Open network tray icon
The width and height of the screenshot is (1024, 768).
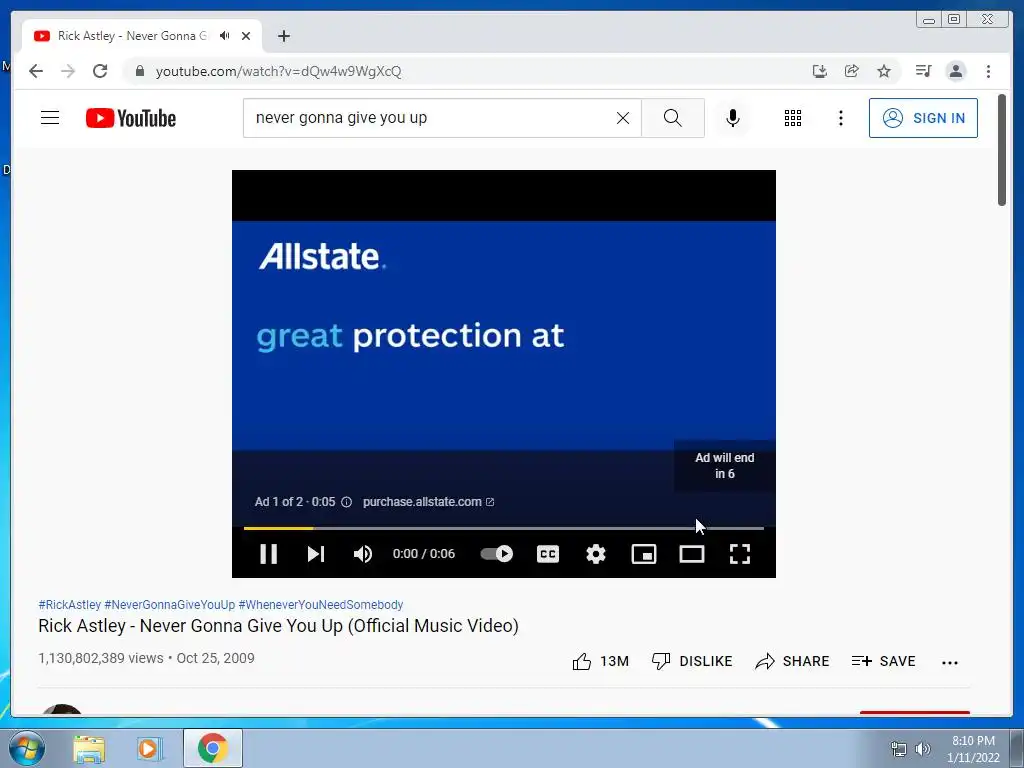pos(899,749)
